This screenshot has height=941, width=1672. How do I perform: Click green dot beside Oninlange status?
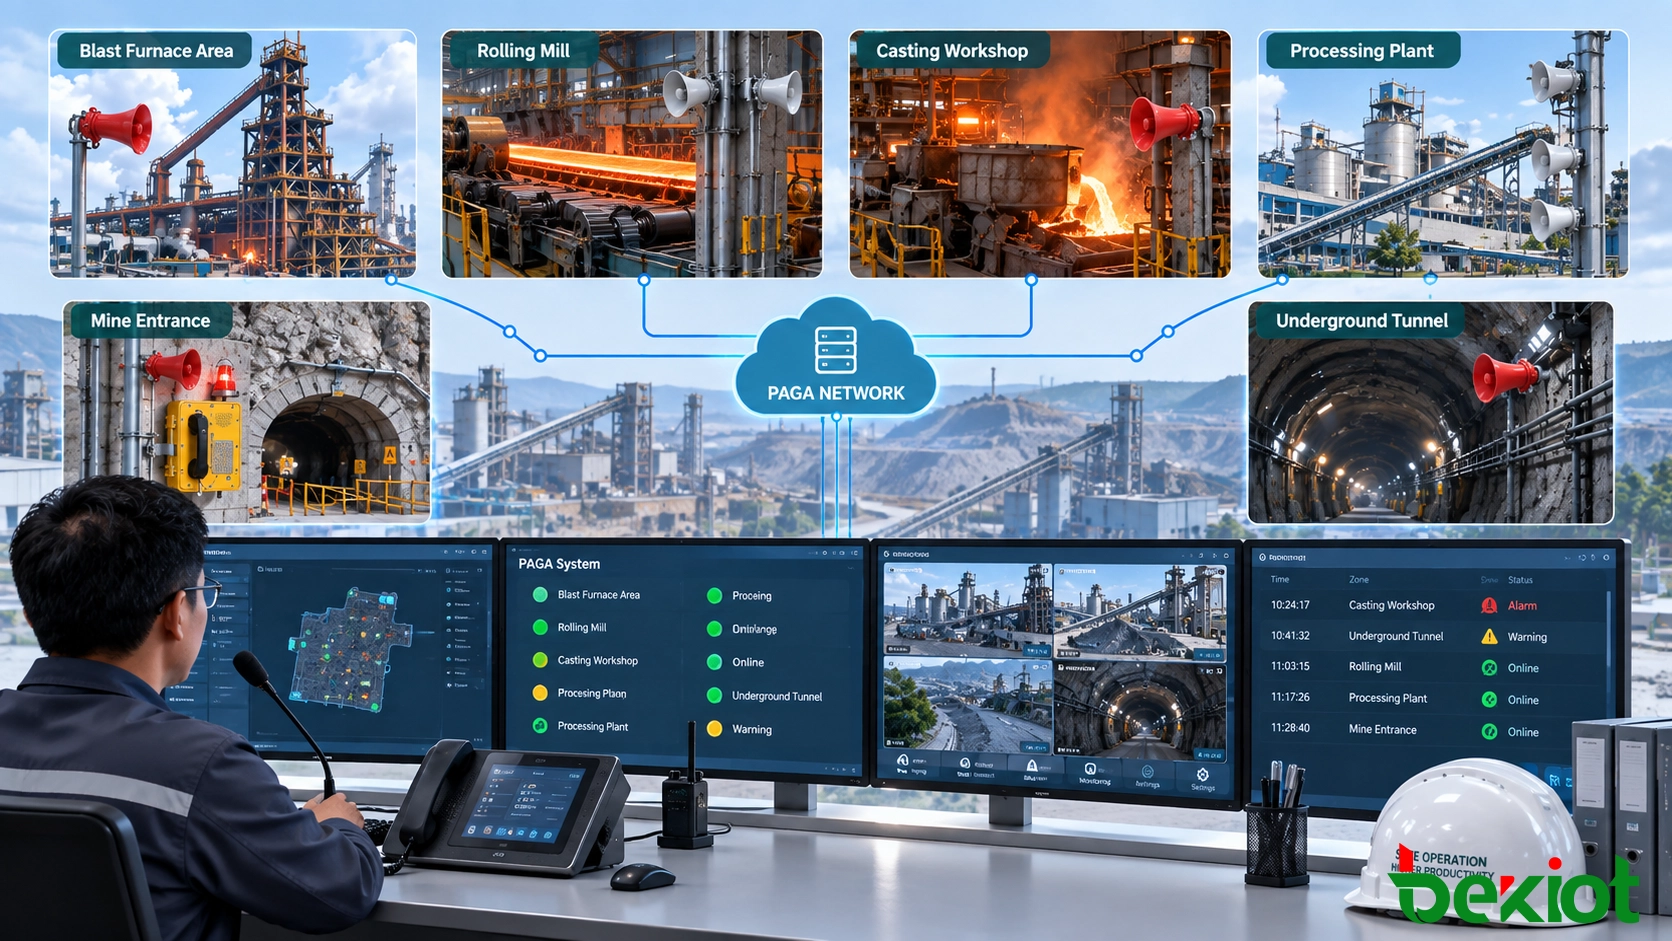[714, 629]
